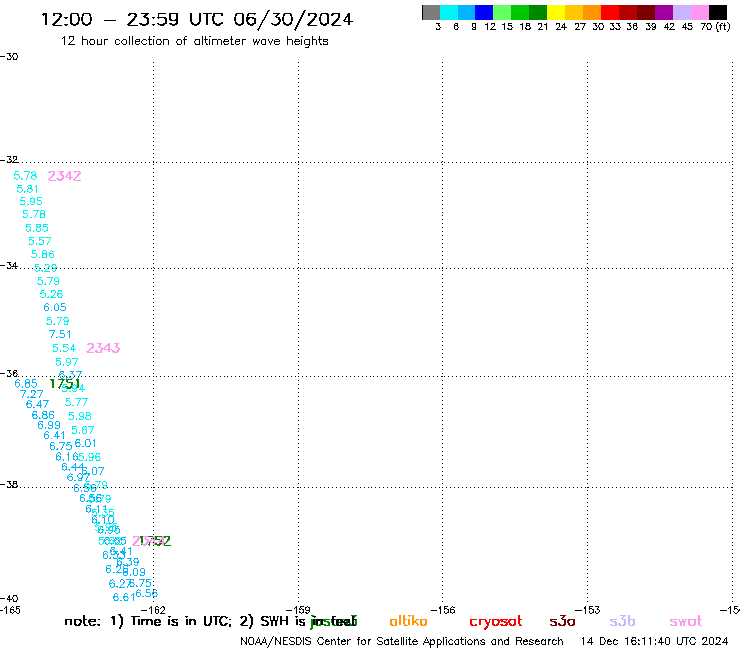Click the orange 'altika' legend label

click(x=408, y=622)
